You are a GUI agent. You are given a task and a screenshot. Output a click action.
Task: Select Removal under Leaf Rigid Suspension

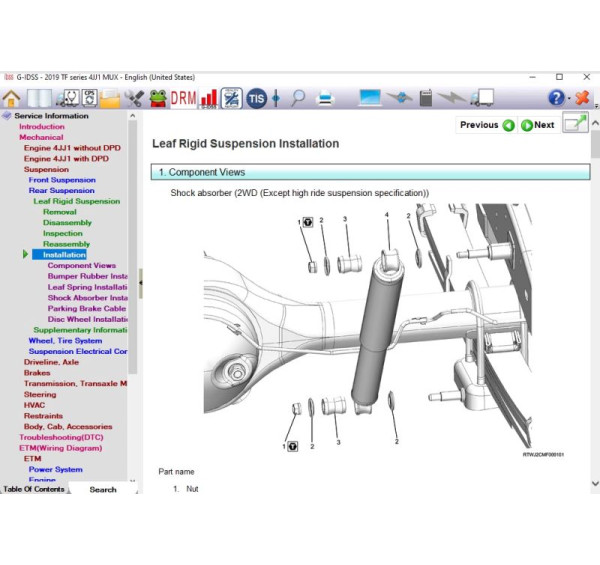coord(59,212)
